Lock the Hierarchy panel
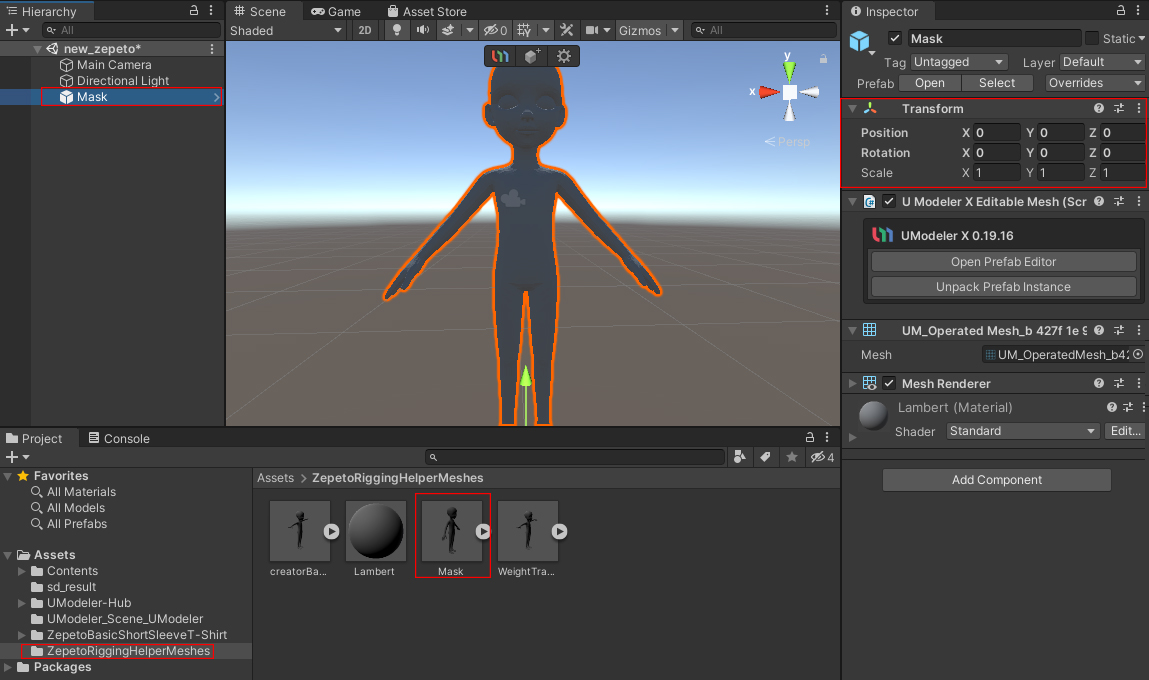This screenshot has height=680, width=1149. (193, 10)
